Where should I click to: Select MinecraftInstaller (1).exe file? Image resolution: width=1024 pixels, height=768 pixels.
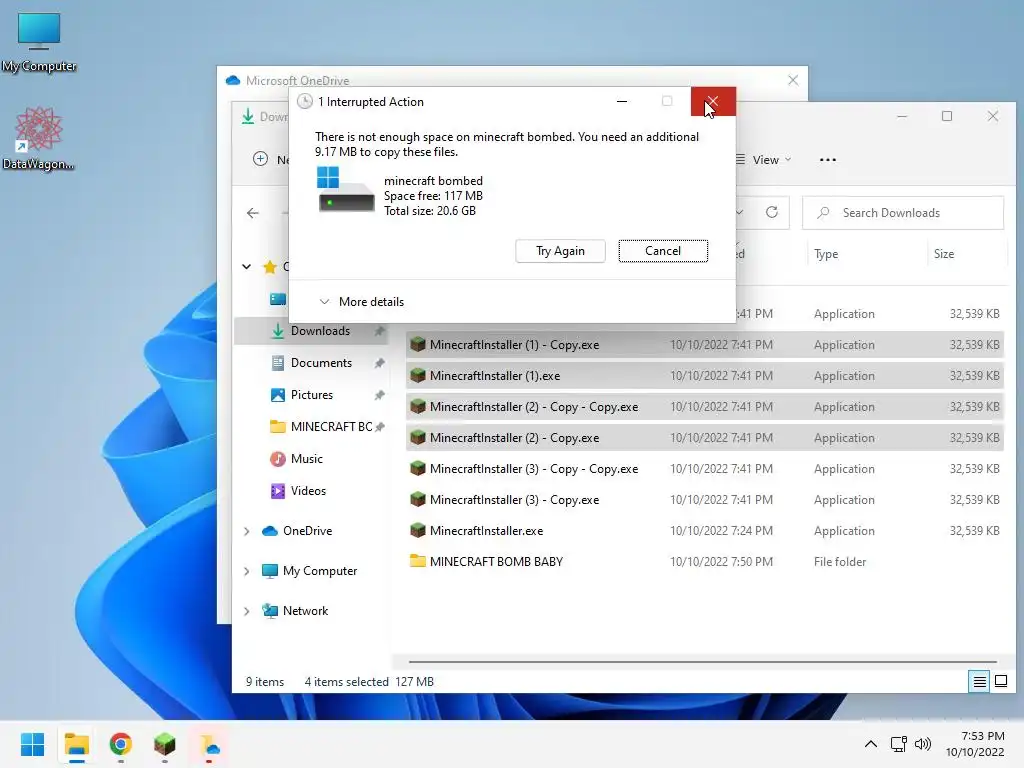click(x=704, y=376)
